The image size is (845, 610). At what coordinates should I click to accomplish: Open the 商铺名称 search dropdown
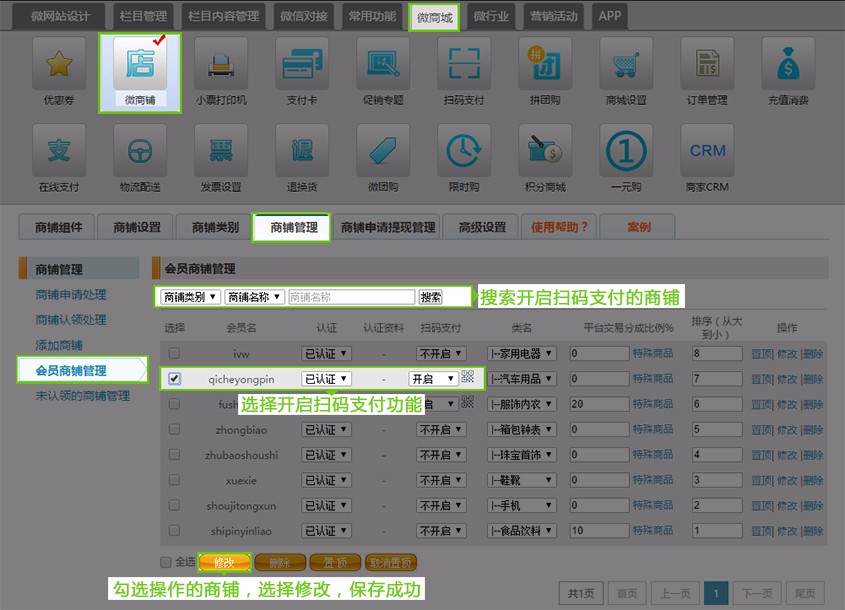[x=254, y=297]
